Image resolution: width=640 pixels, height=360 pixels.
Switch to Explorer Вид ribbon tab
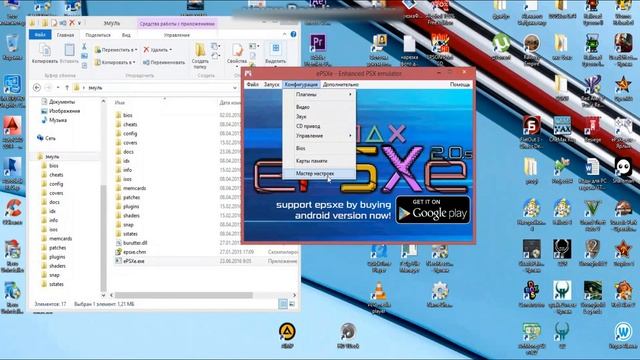coord(127,35)
